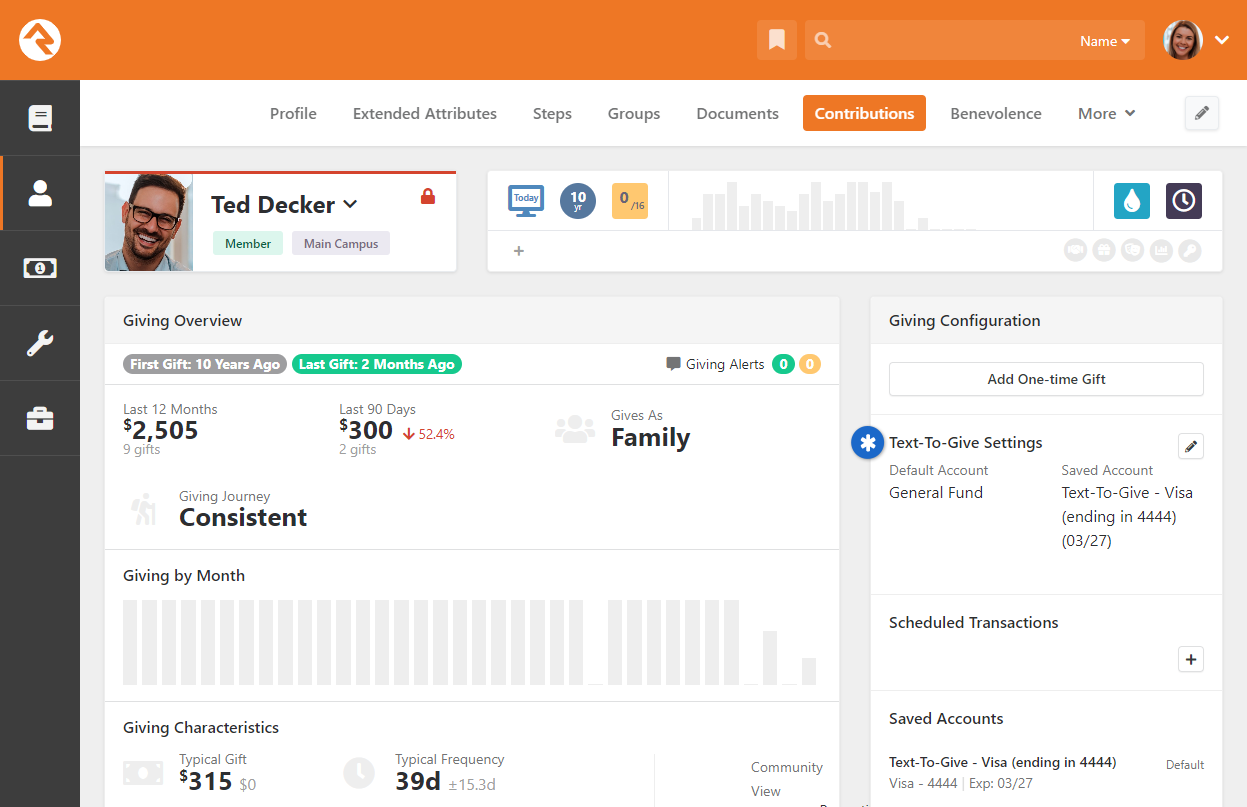Click the greyed key badge icon
The height and width of the screenshot is (807, 1247).
pyautogui.click(x=1189, y=251)
